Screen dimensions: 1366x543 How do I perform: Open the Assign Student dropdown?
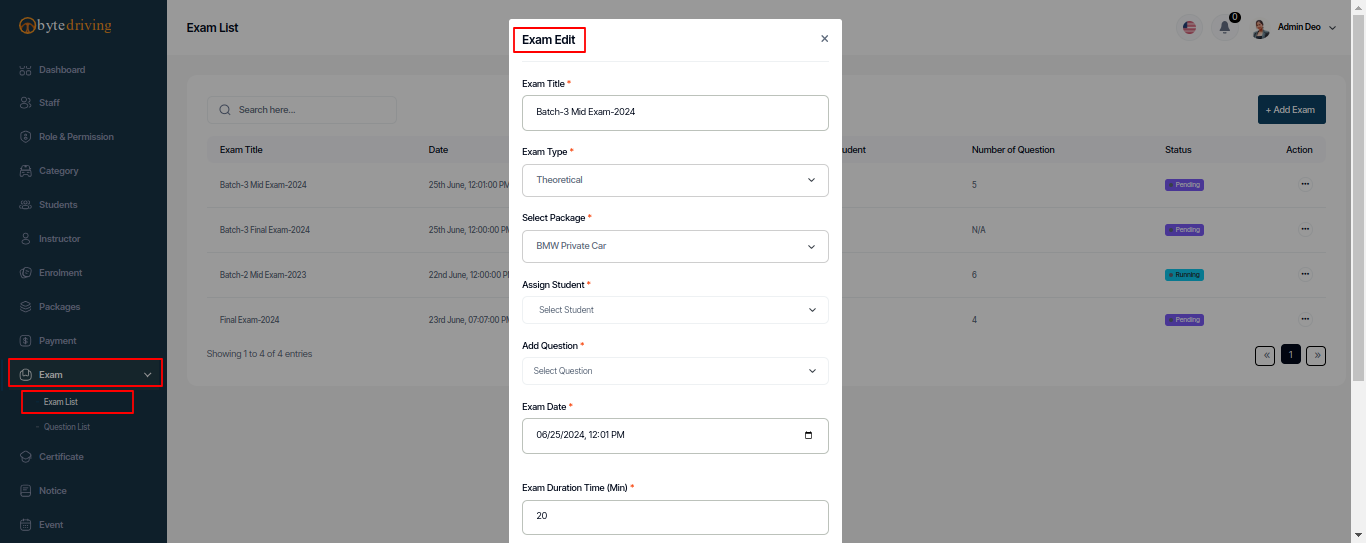[675, 310]
